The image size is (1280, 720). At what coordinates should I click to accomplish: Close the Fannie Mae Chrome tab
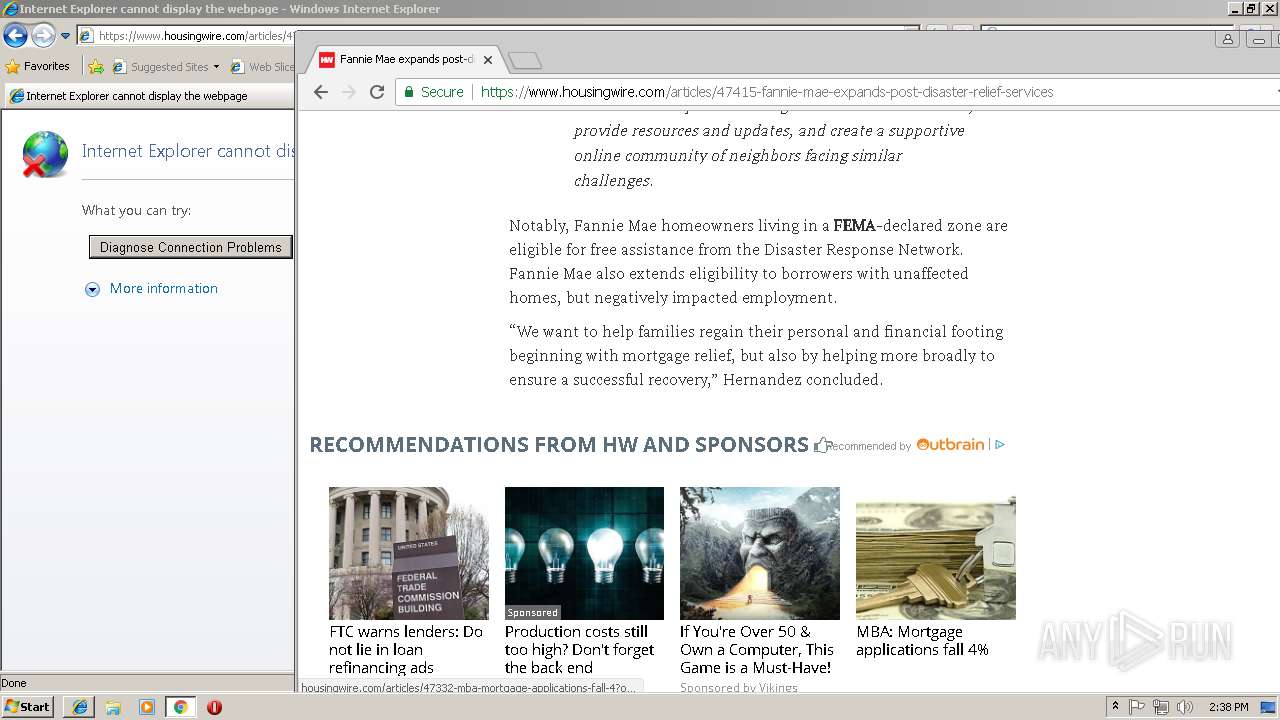click(x=487, y=60)
